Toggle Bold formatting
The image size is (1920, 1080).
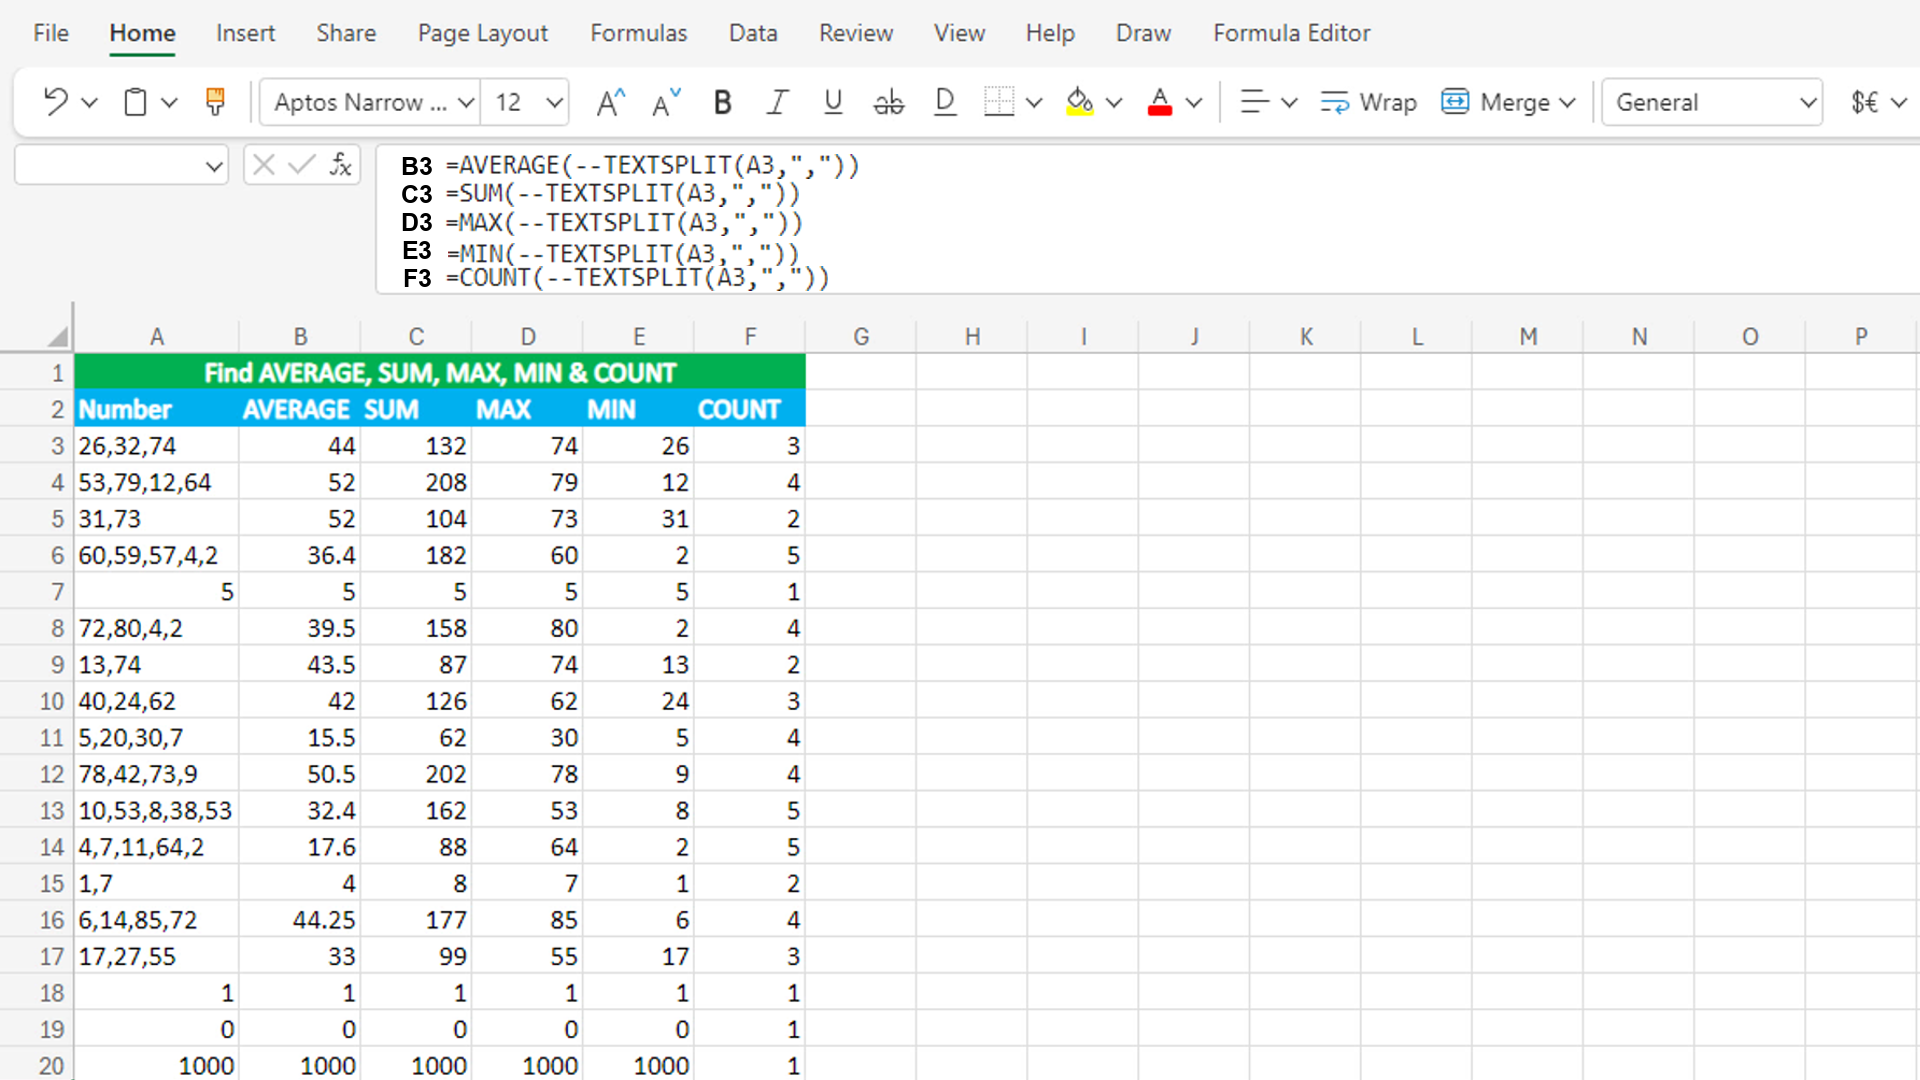coord(722,102)
